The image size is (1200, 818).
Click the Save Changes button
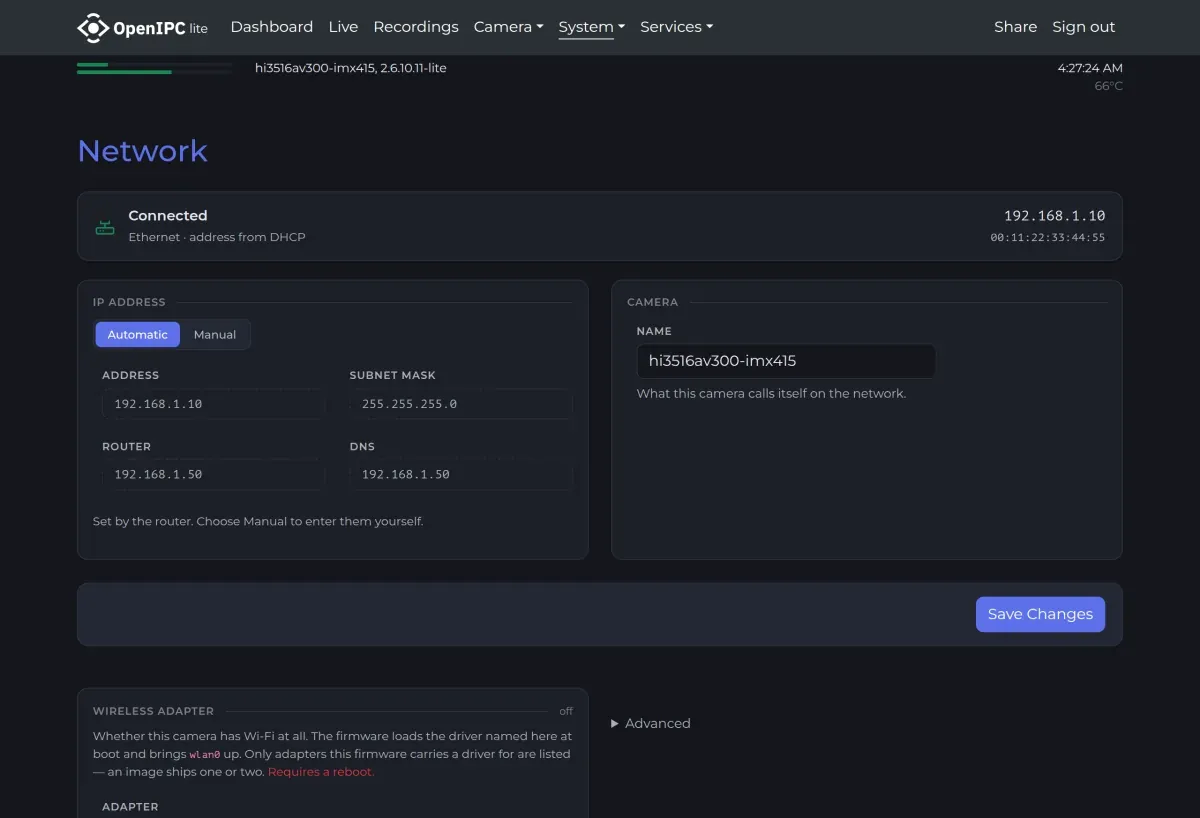click(1040, 614)
